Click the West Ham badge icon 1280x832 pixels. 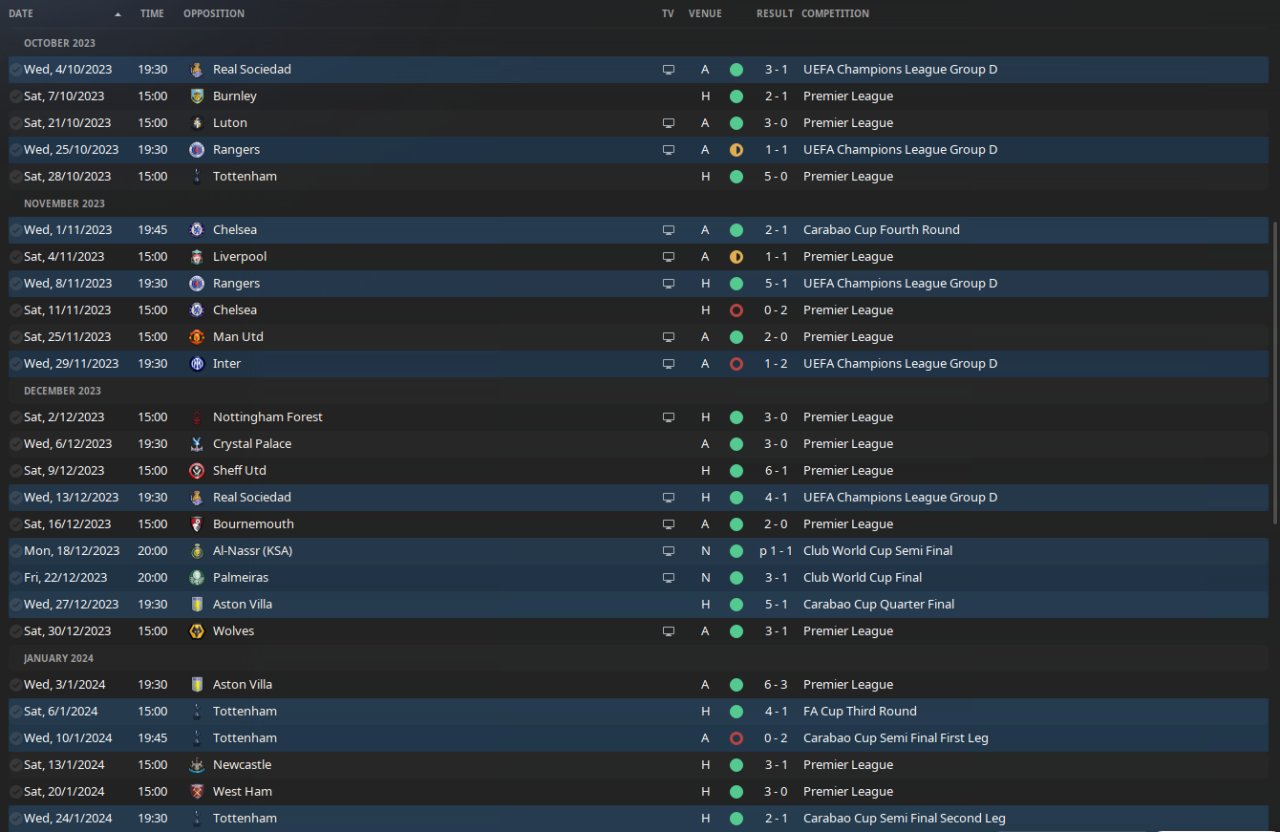(197, 792)
